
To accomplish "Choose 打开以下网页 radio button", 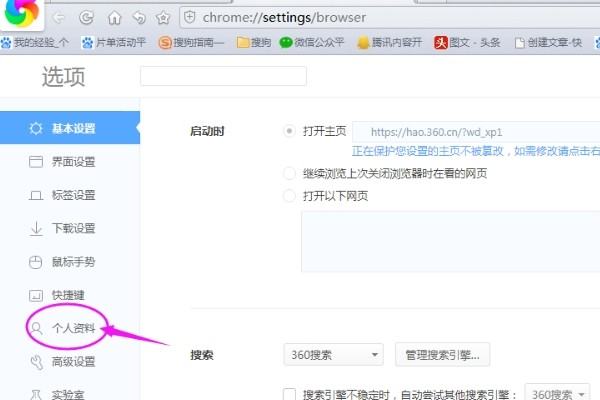I will tap(291, 195).
